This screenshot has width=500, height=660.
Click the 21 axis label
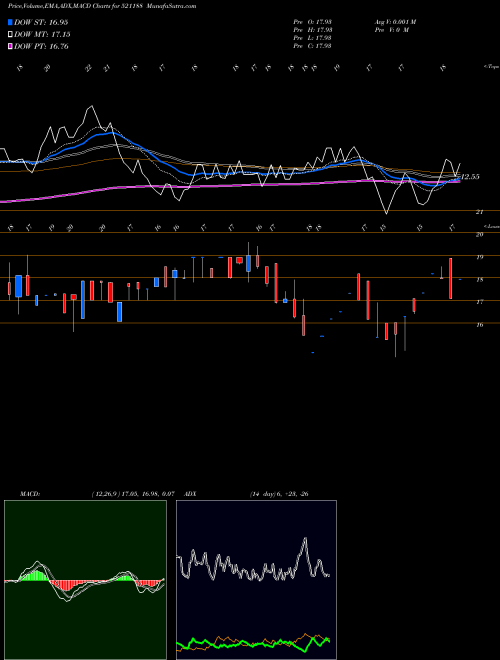(x=479, y=212)
